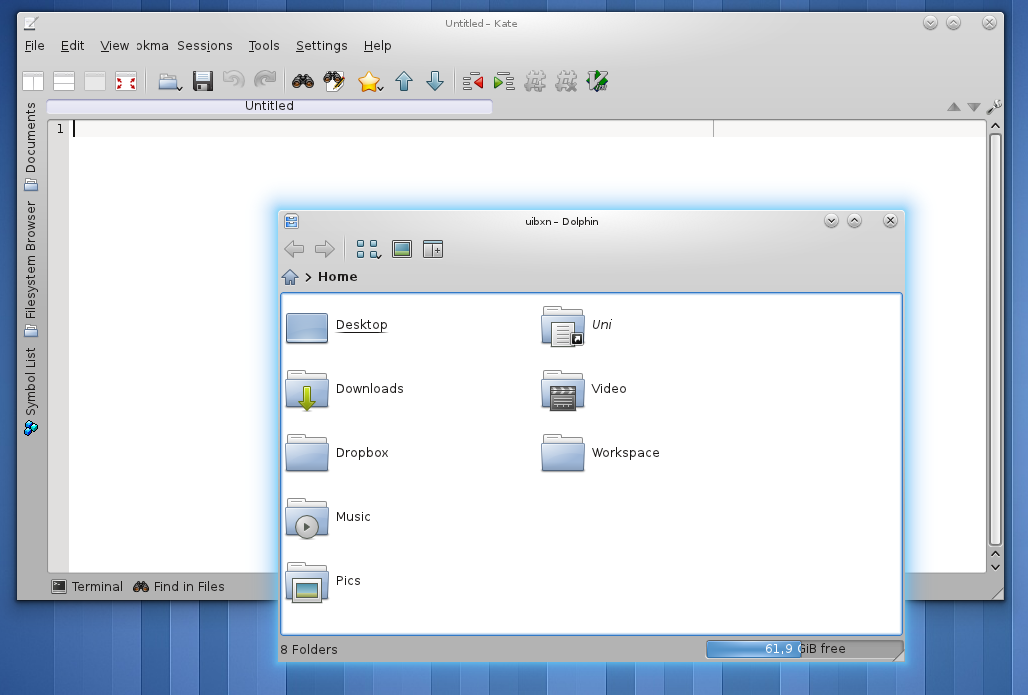Screen dimensions: 1028x695
Task: Go back in Dolphin toolbar
Action: (294, 249)
